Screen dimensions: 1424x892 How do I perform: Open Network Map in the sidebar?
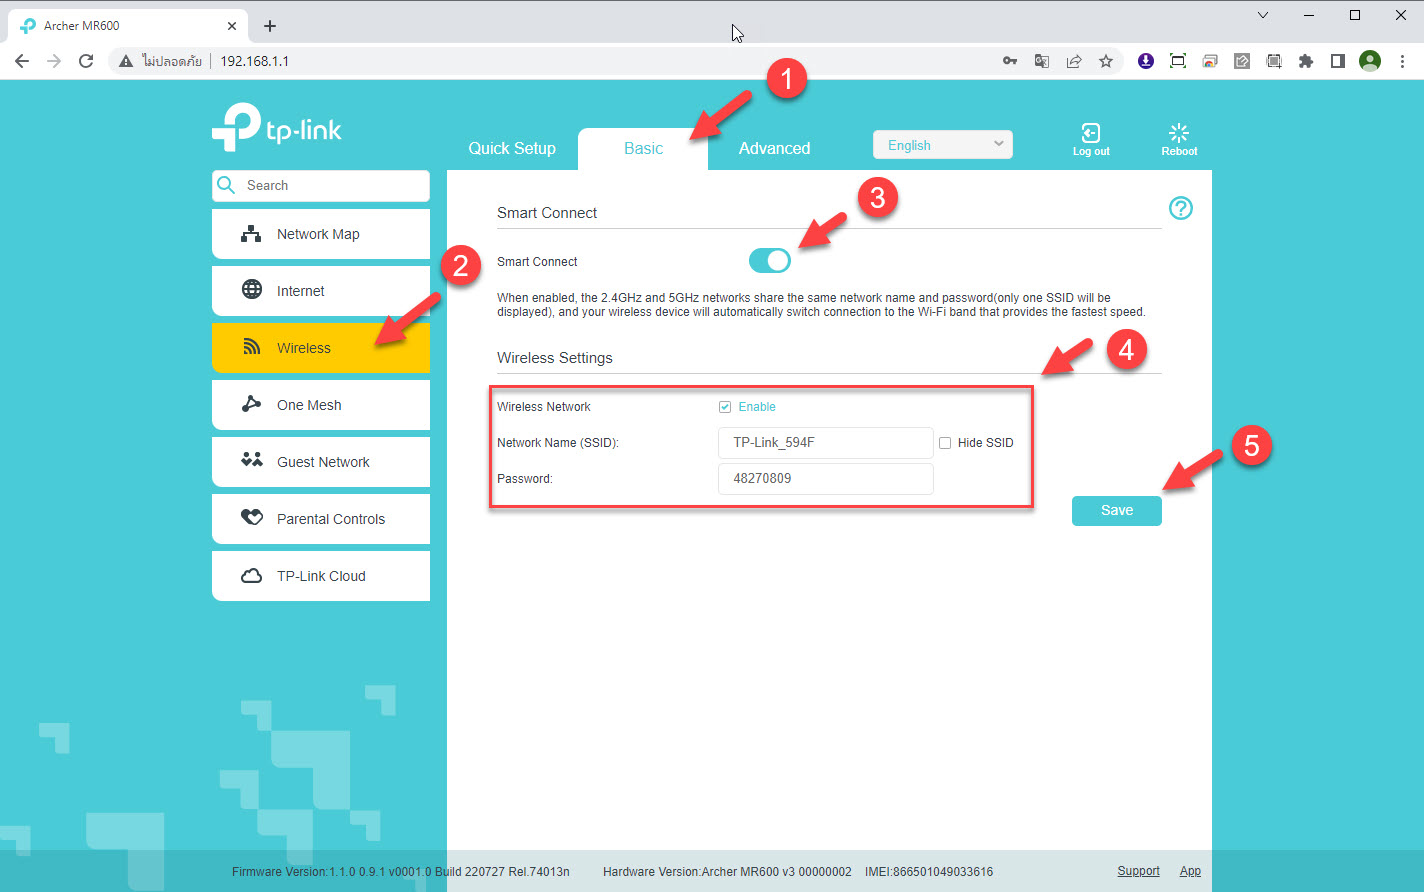pyautogui.click(x=321, y=234)
